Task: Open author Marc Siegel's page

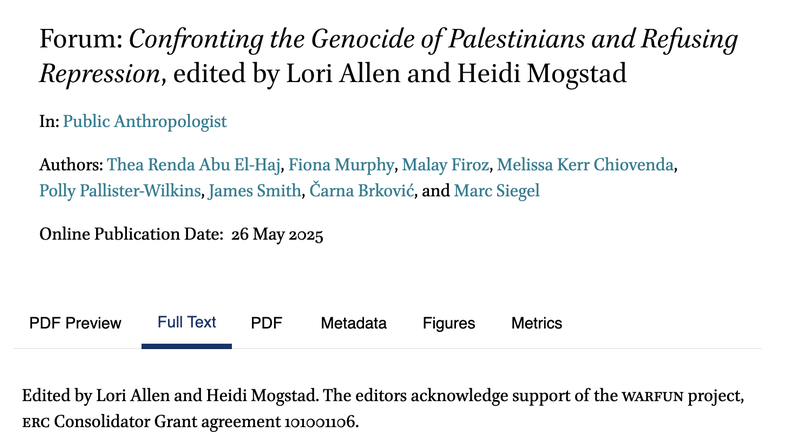Action: [x=496, y=191]
